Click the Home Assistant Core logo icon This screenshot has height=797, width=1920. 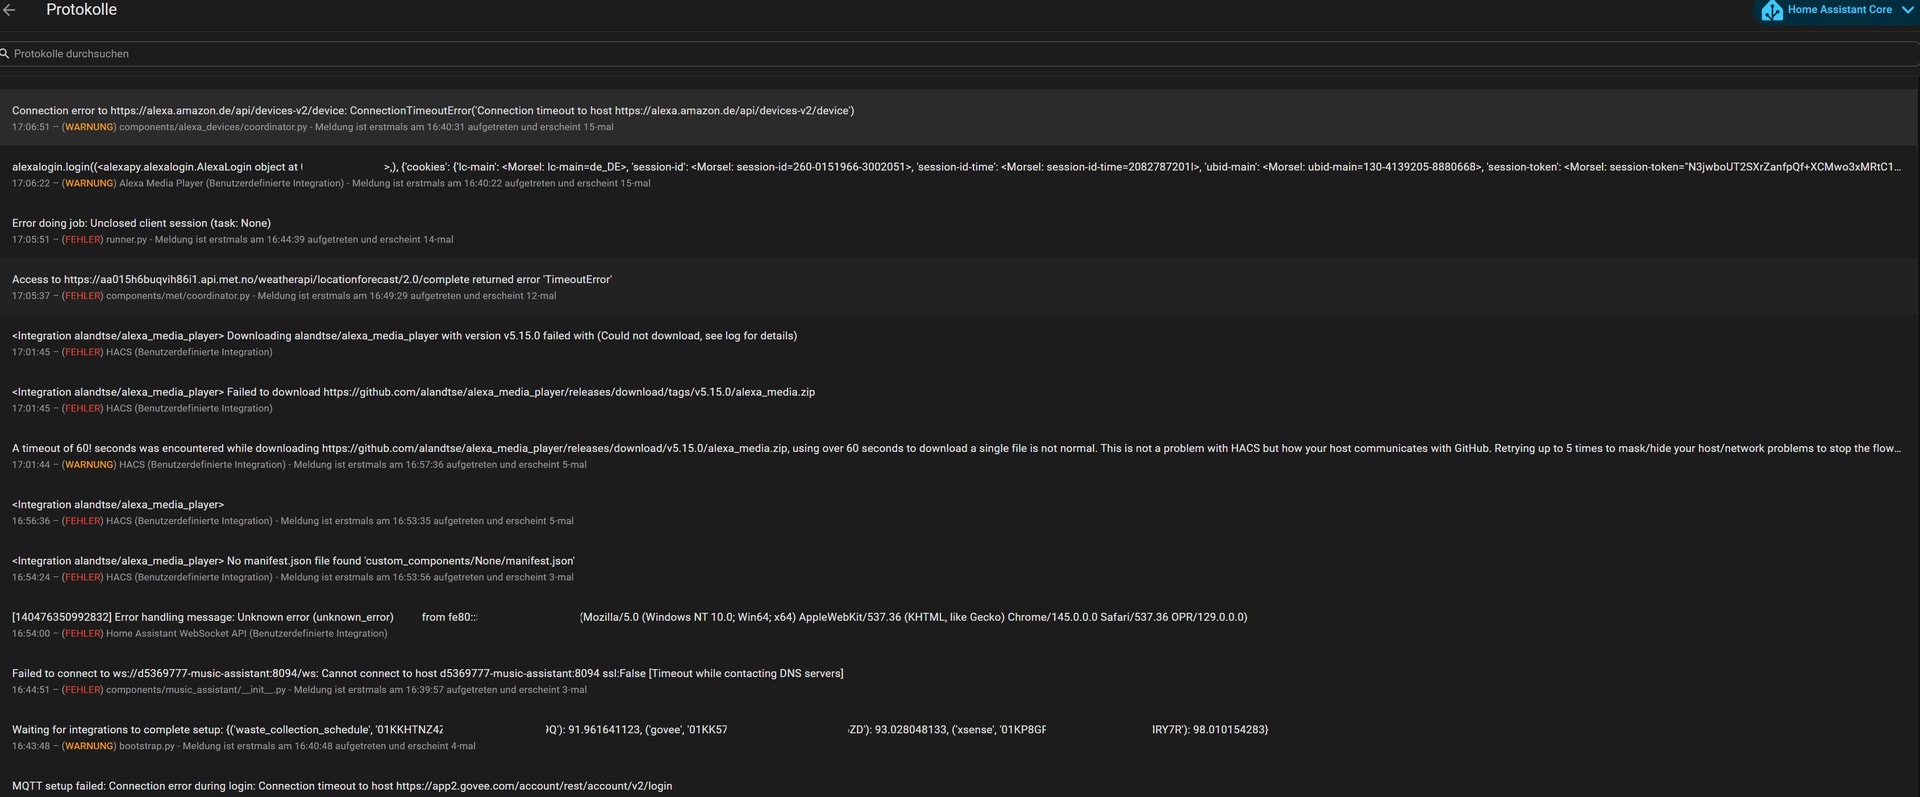coord(1772,10)
